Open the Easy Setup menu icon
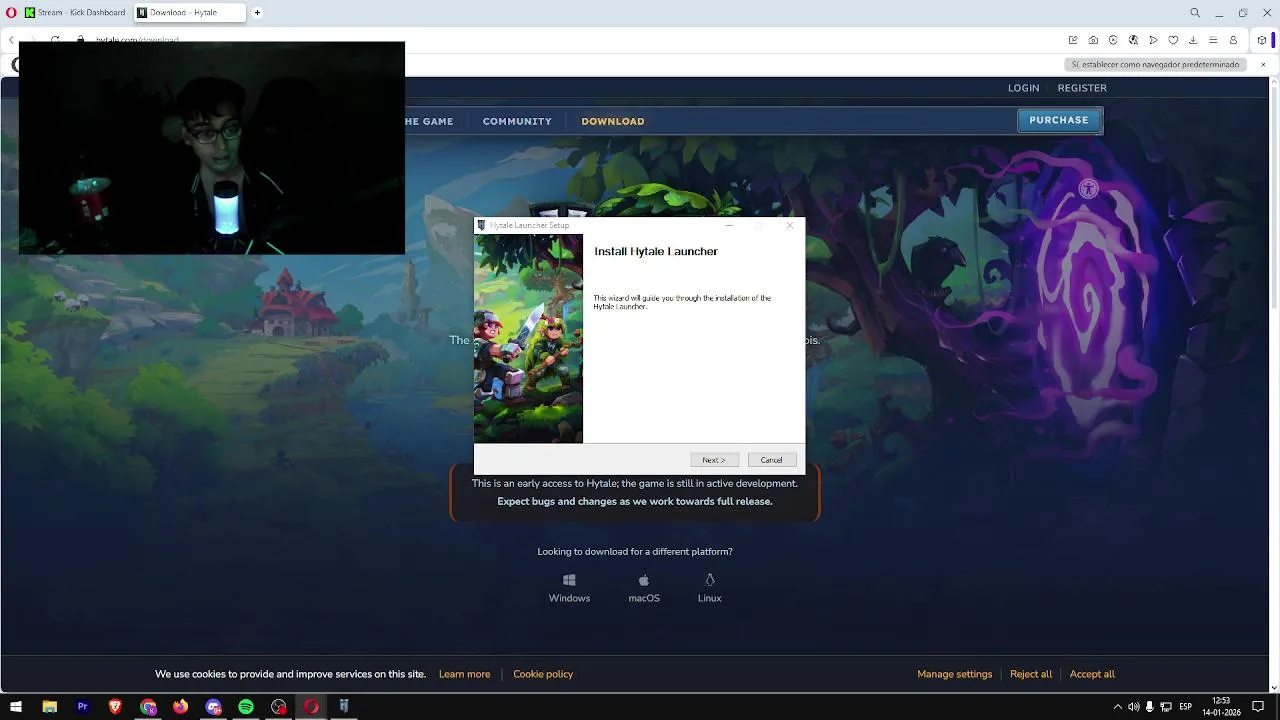Viewport: 1280px width, 720px height. 1213,40
